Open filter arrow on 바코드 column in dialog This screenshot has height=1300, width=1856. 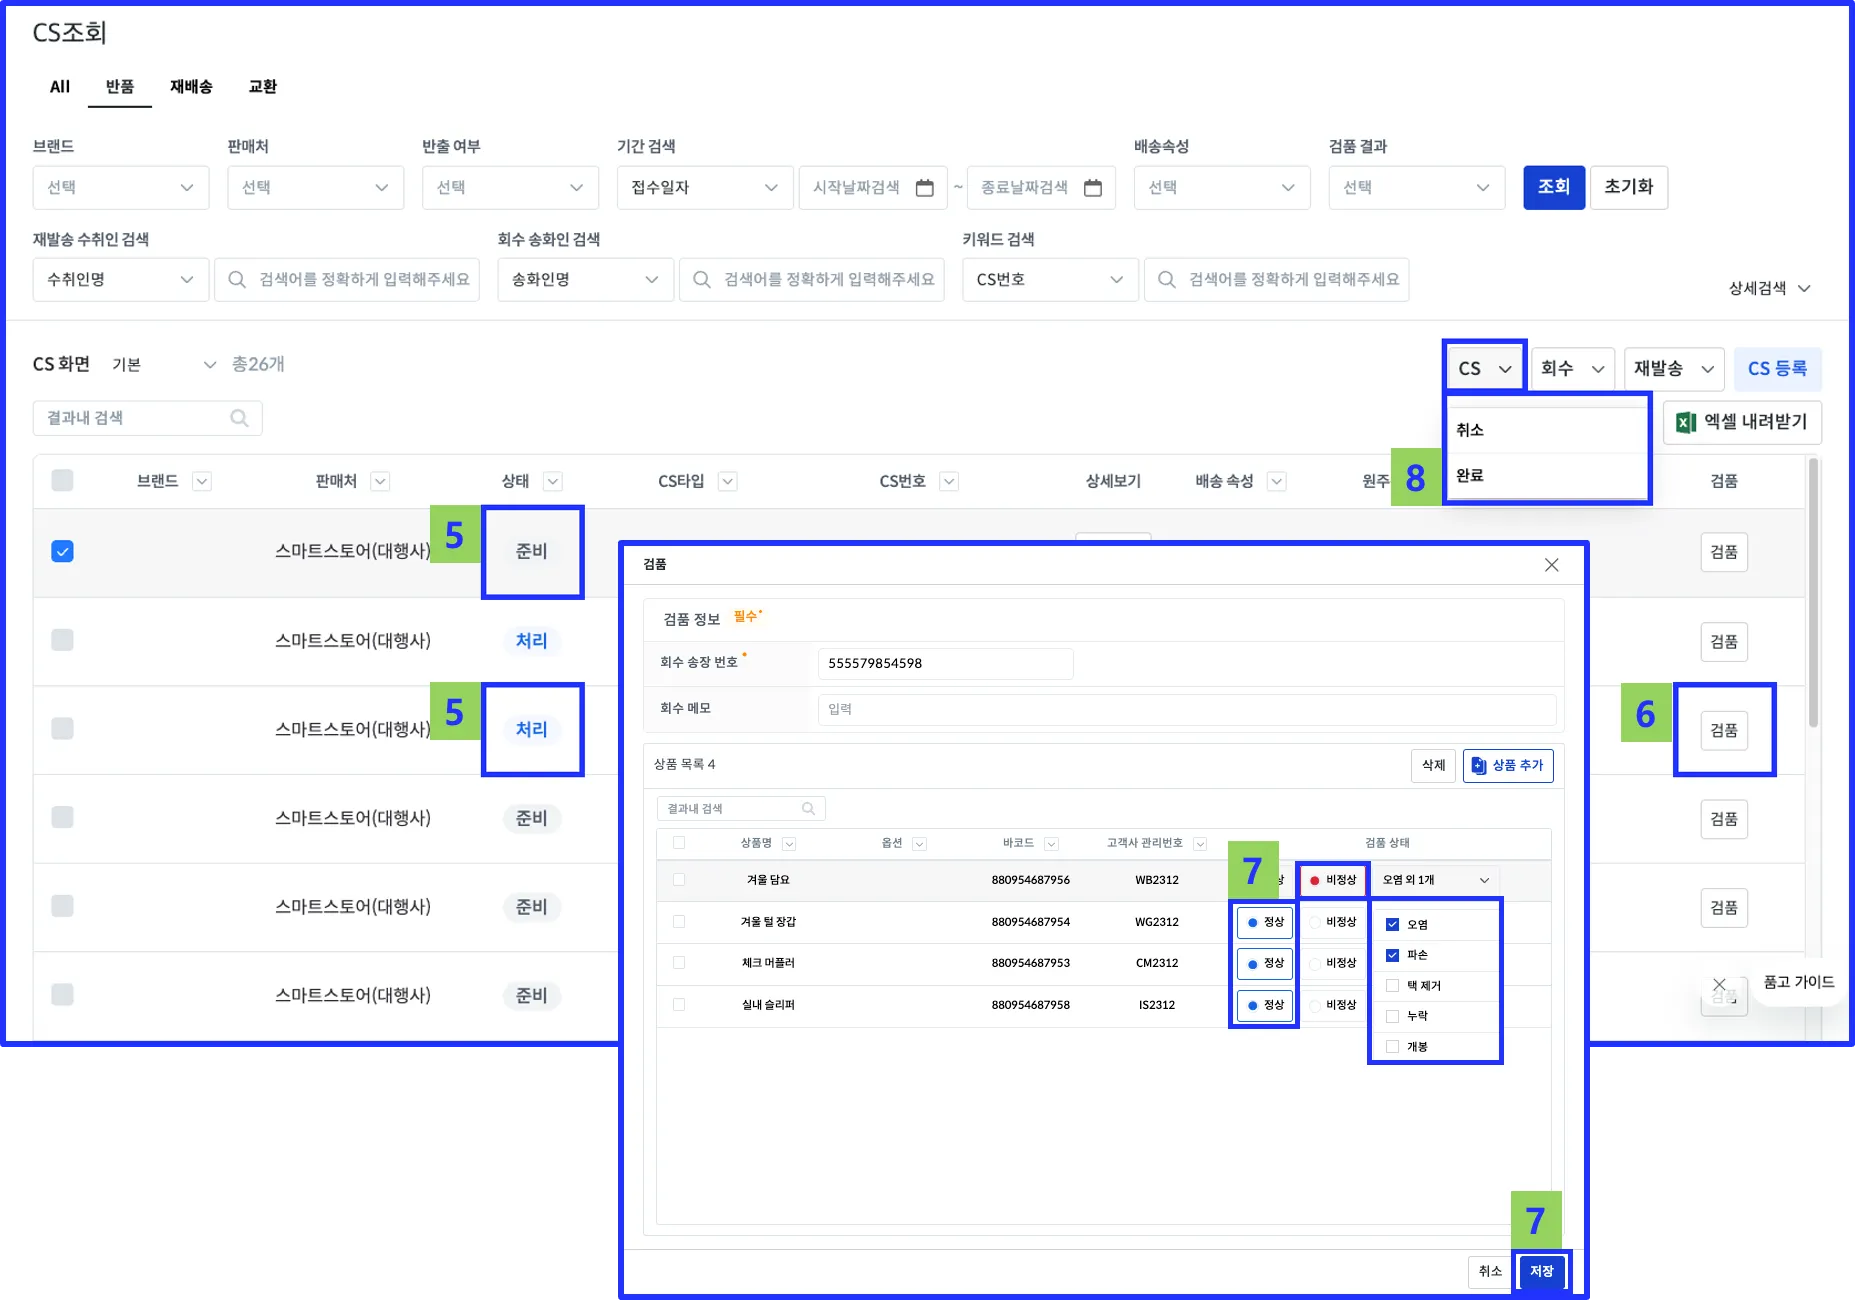coord(1051,844)
